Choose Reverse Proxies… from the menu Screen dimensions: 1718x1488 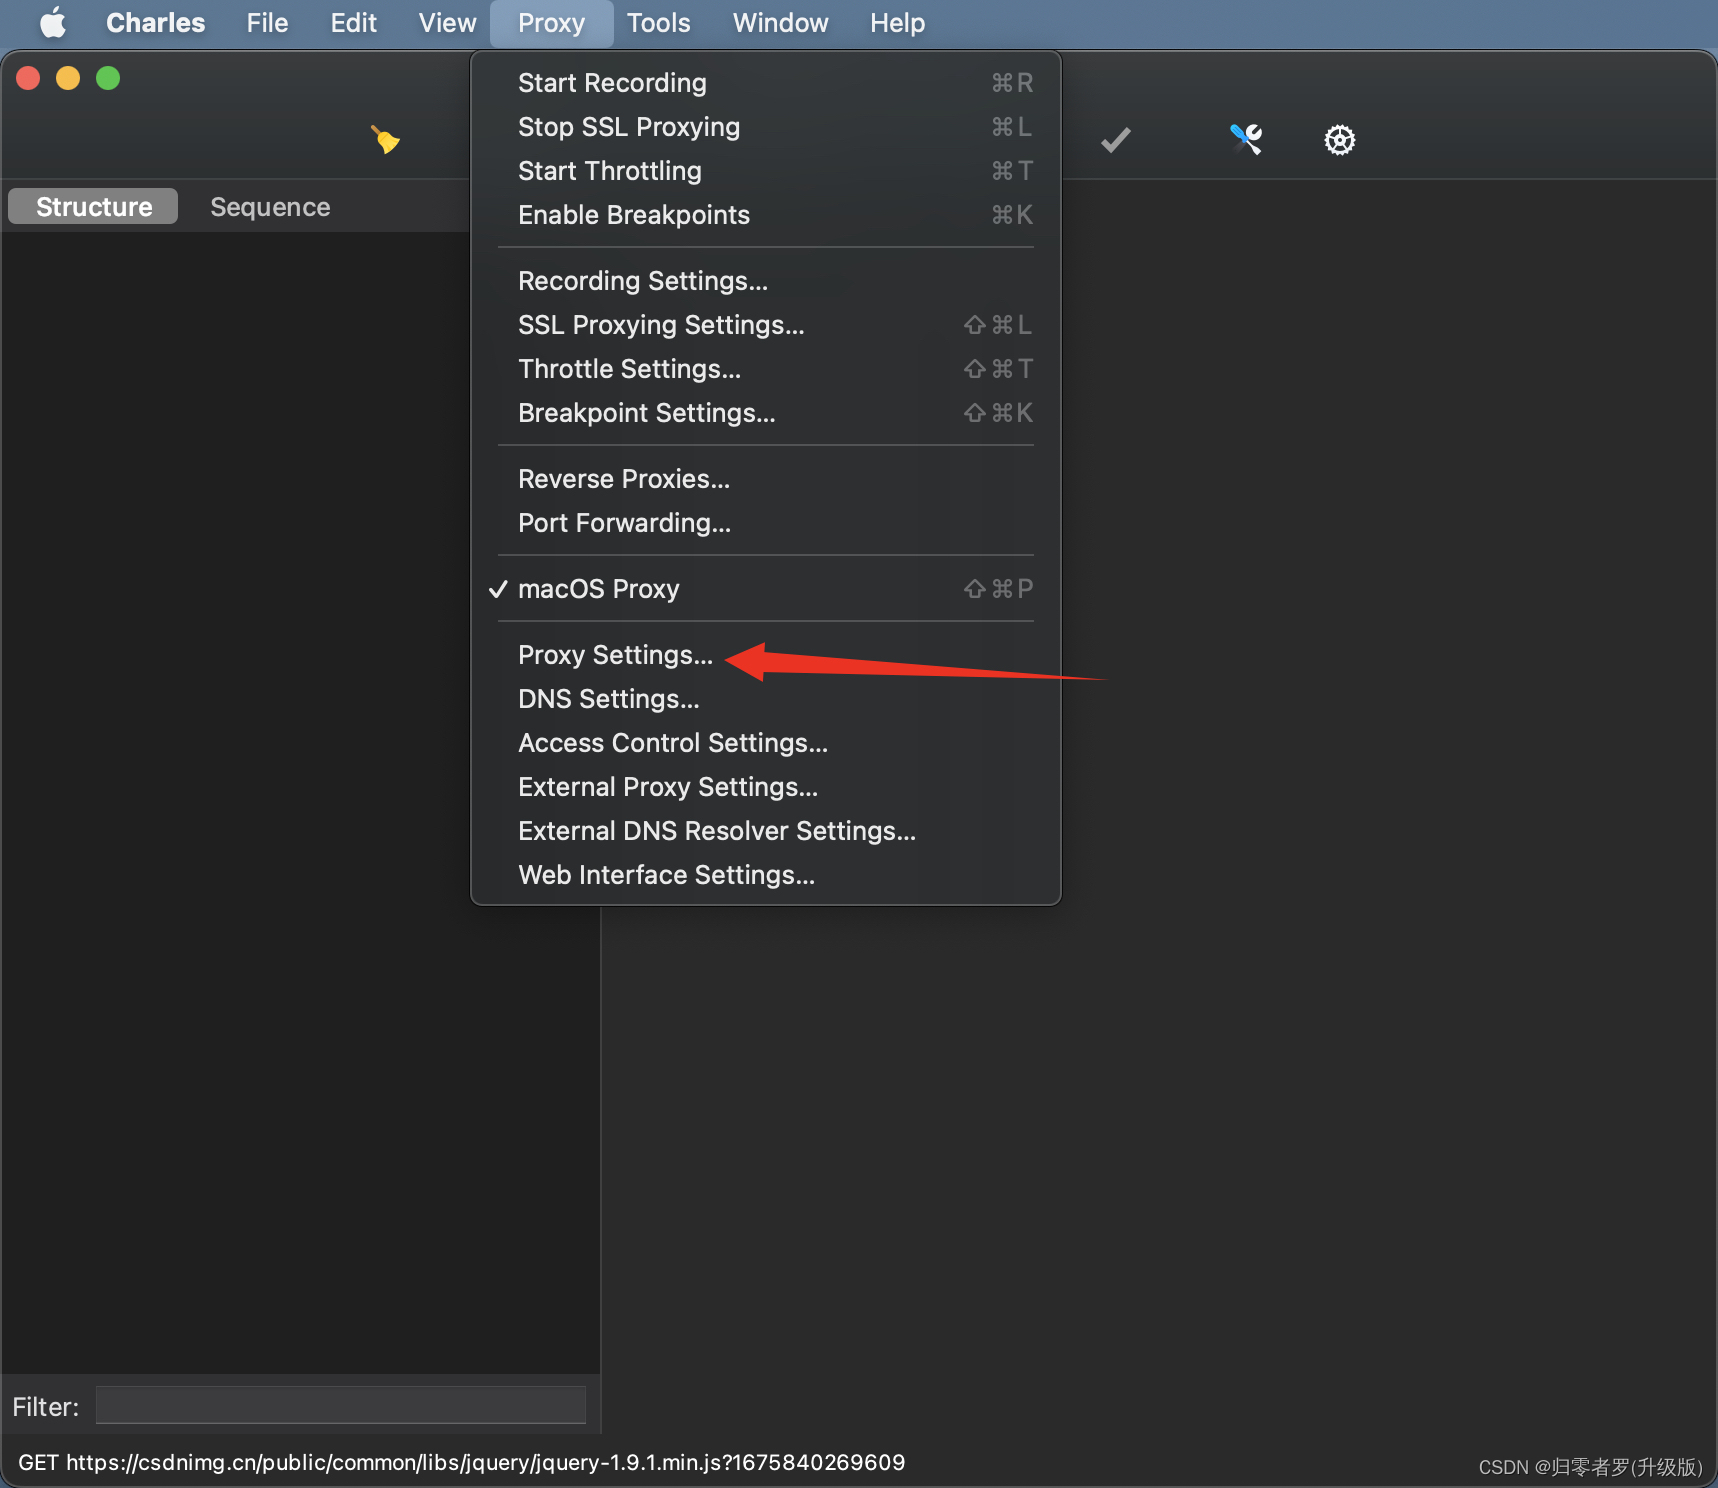coord(766,479)
